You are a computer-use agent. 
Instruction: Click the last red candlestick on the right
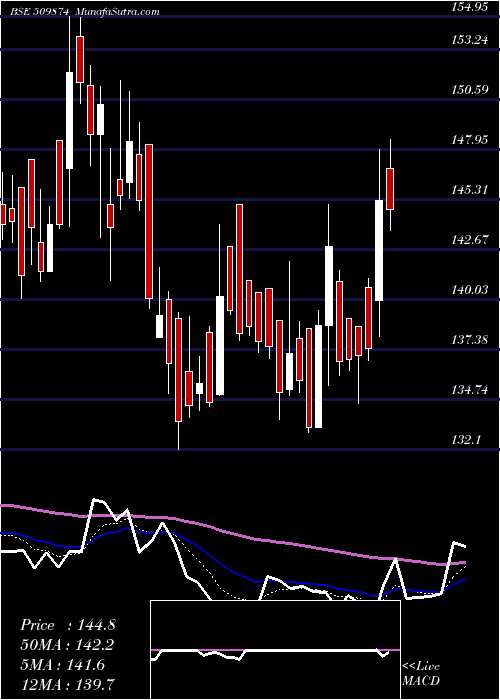point(390,189)
